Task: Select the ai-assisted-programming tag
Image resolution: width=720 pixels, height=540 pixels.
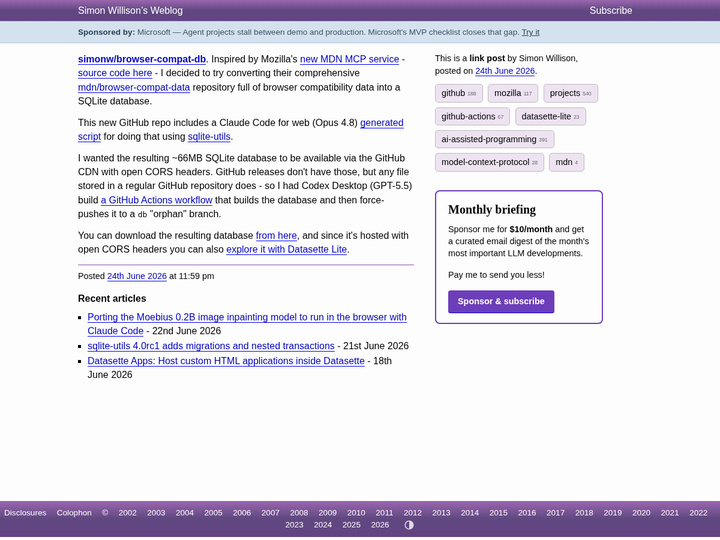Action: tap(494, 139)
